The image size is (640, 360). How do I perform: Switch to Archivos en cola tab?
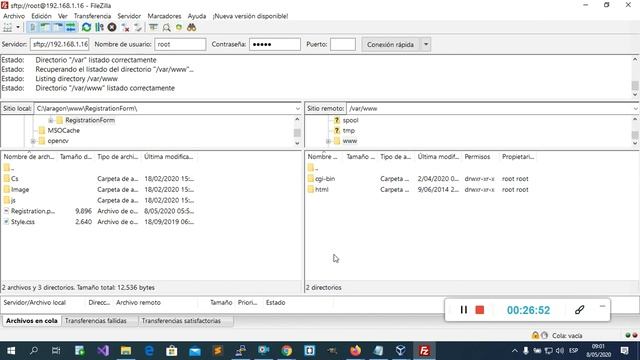tap(31, 321)
